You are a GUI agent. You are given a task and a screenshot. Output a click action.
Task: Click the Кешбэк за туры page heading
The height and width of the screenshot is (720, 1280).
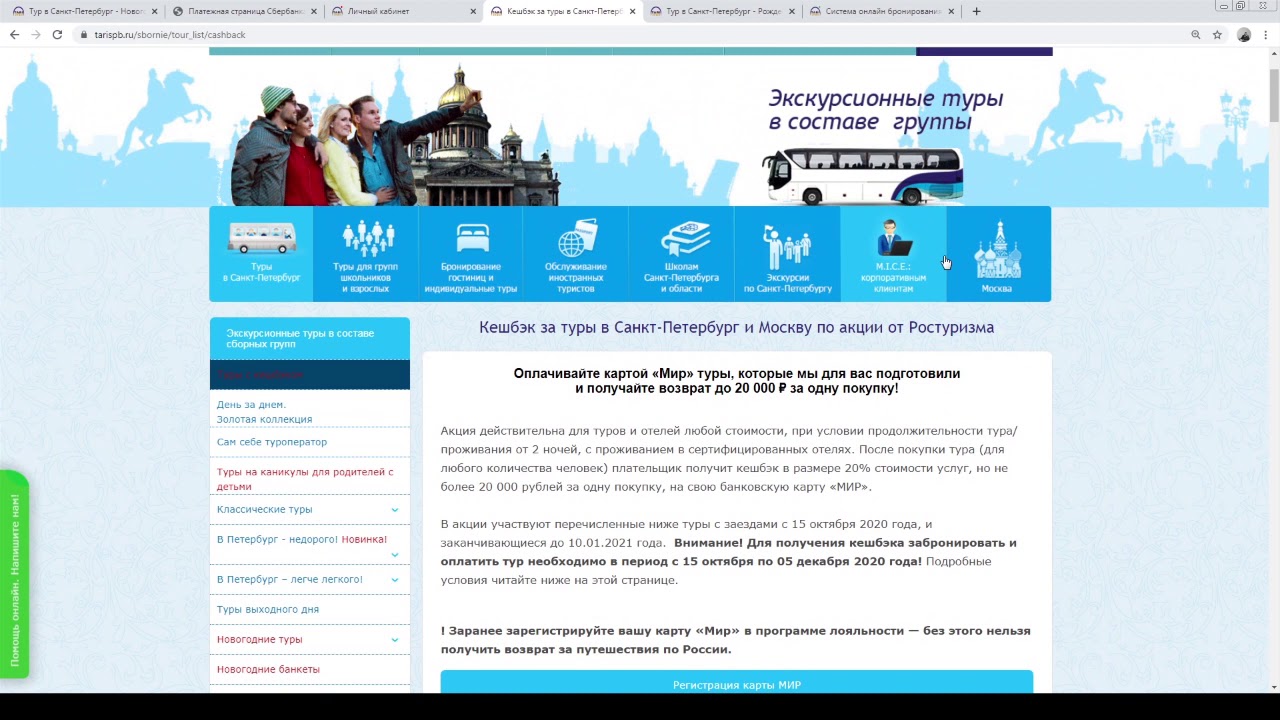pyautogui.click(x=736, y=327)
